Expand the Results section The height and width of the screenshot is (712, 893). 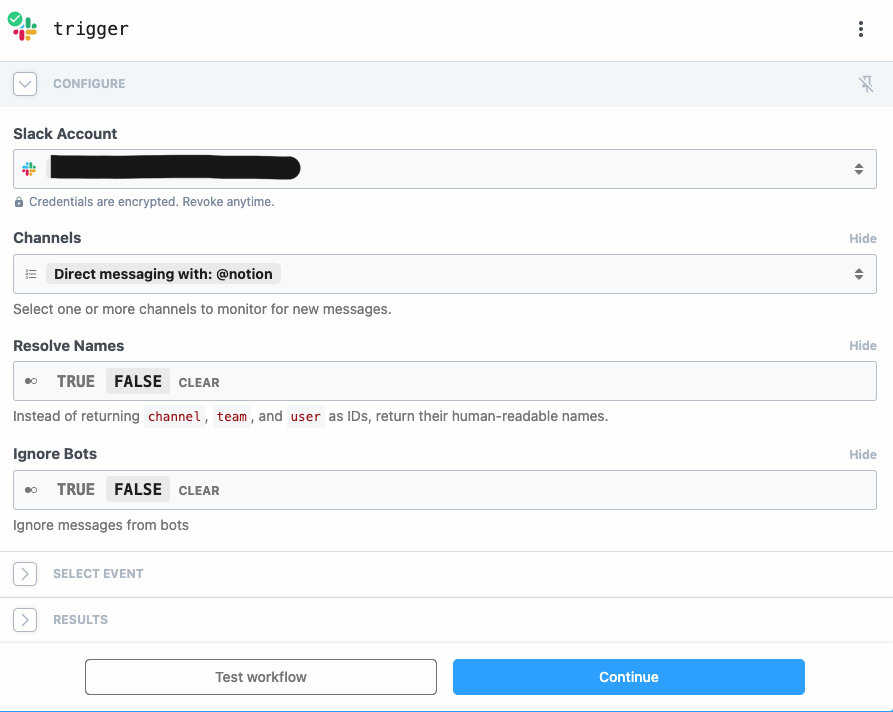coord(25,620)
